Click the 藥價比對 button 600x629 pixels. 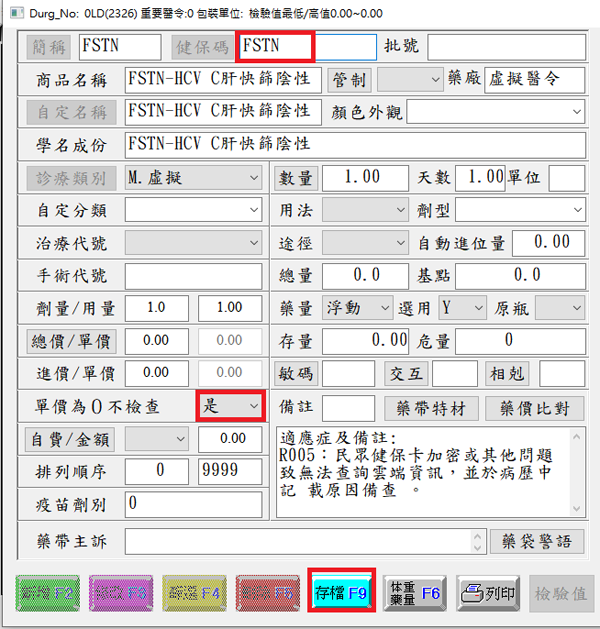pyautogui.click(x=535, y=408)
